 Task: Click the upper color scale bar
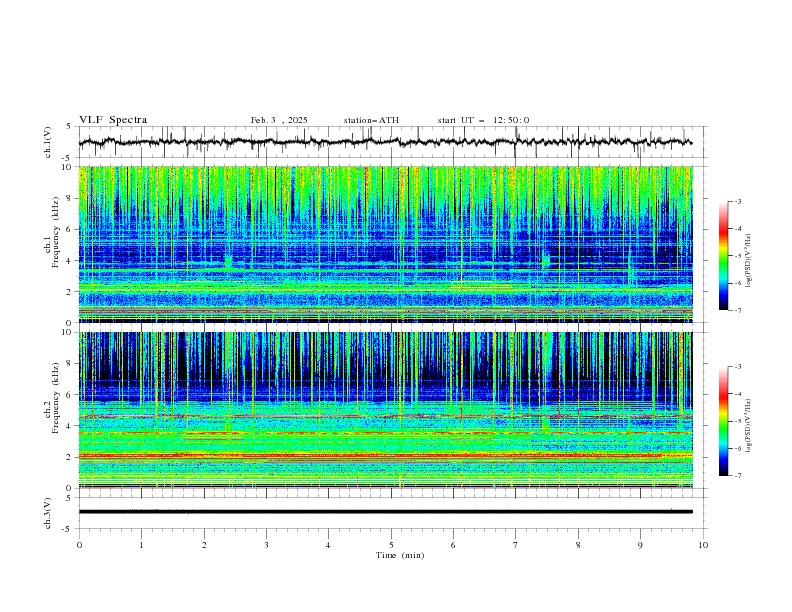click(723, 256)
